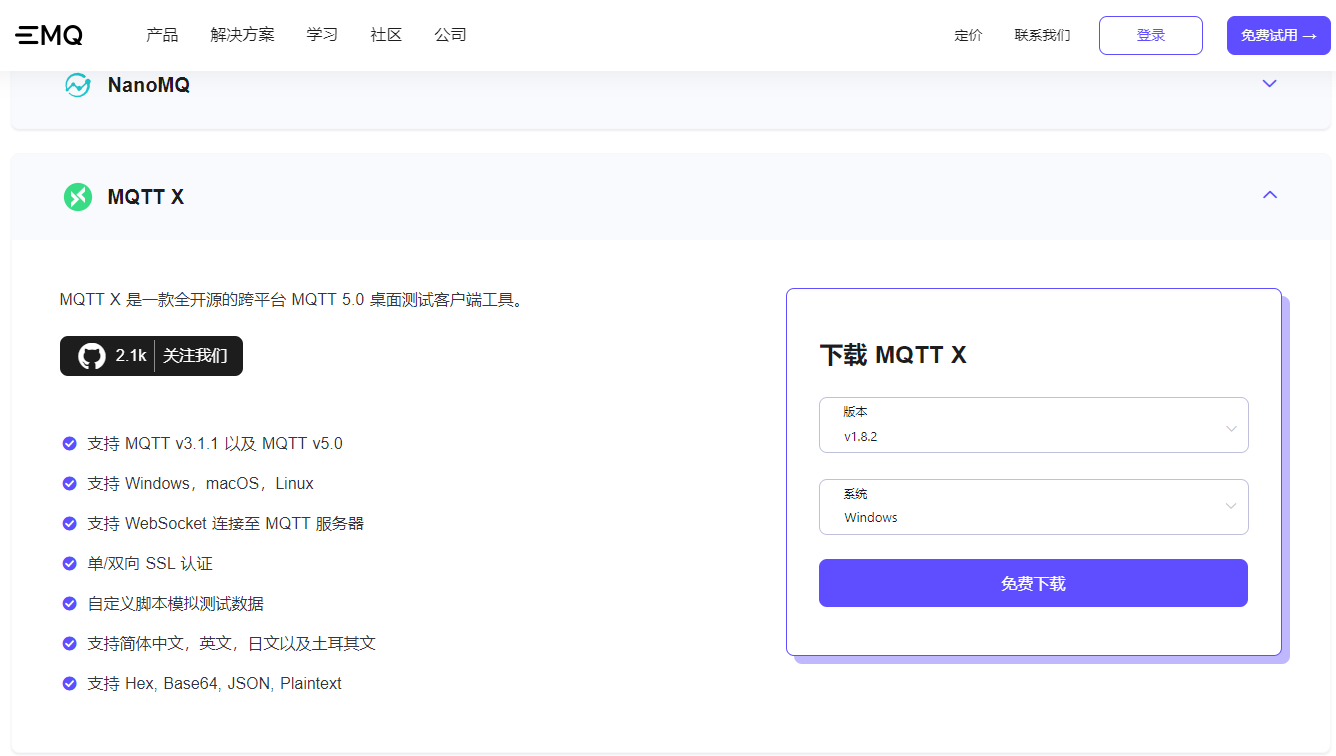Image resolution: width=1336 pixels, height=756 pixels.
Task: Click the 支持 Windows, macOS, Linux line
Action: click(x=200, y=484)
